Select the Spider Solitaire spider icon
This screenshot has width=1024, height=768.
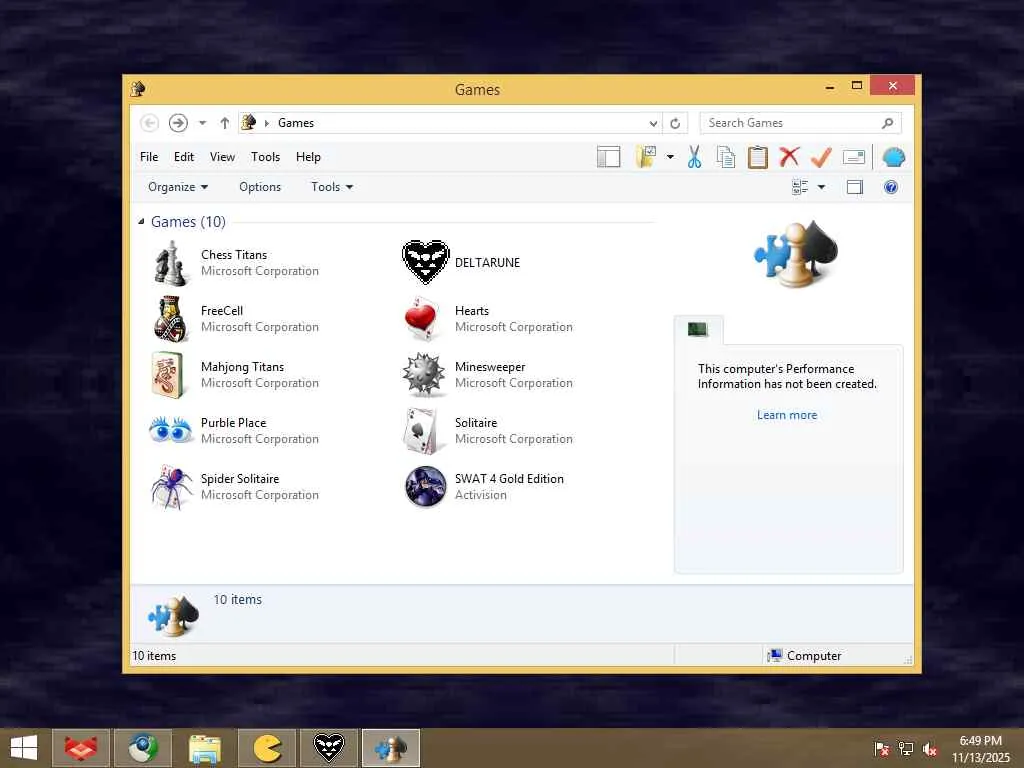171,487
